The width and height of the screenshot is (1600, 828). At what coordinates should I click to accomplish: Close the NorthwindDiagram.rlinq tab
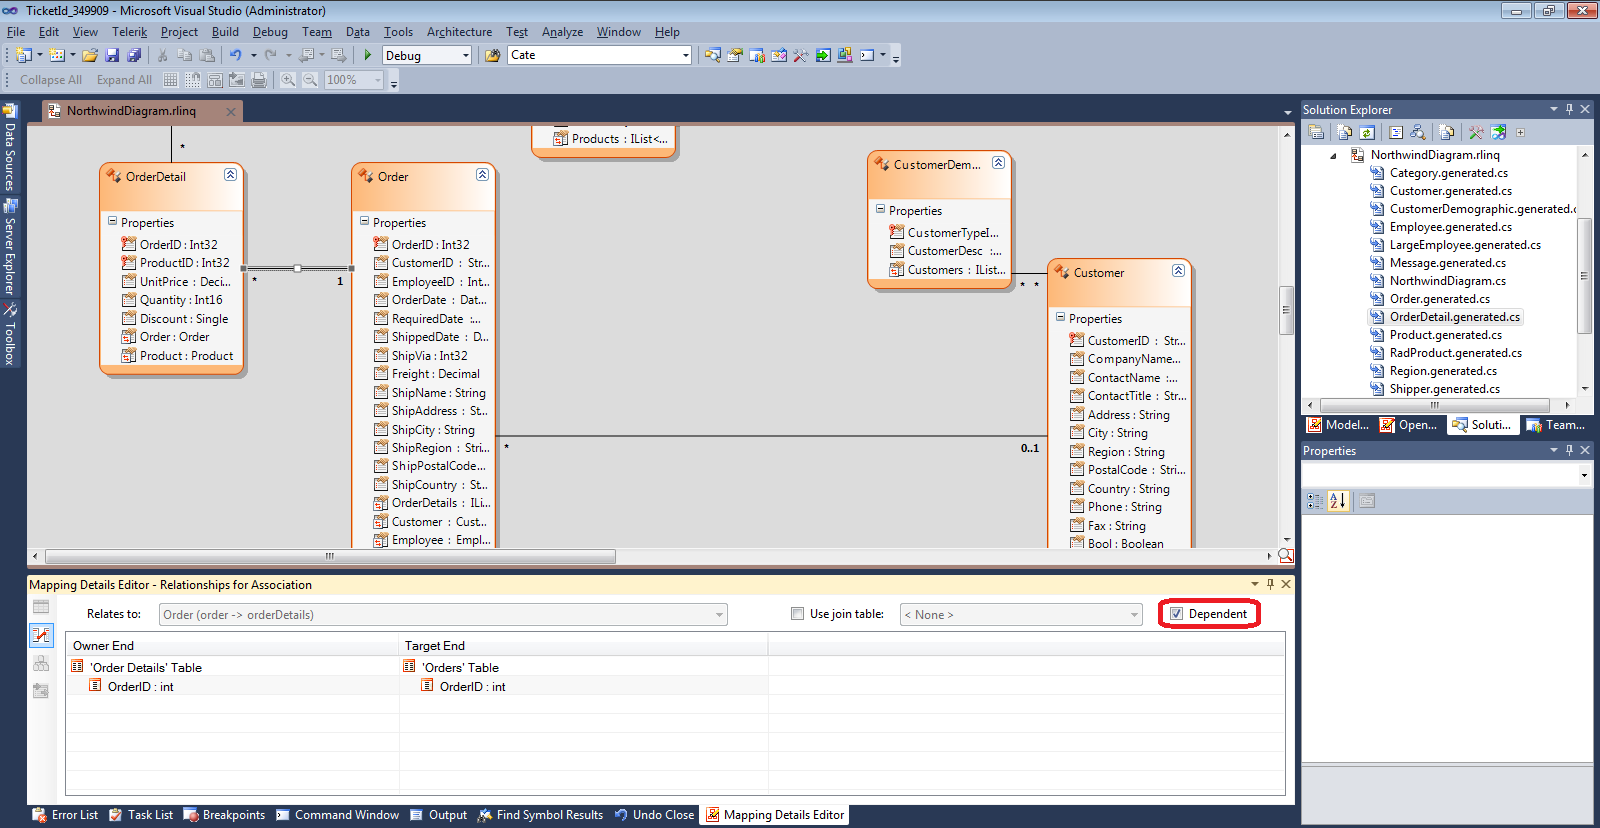pyautogui.click(x=231, y=112)
